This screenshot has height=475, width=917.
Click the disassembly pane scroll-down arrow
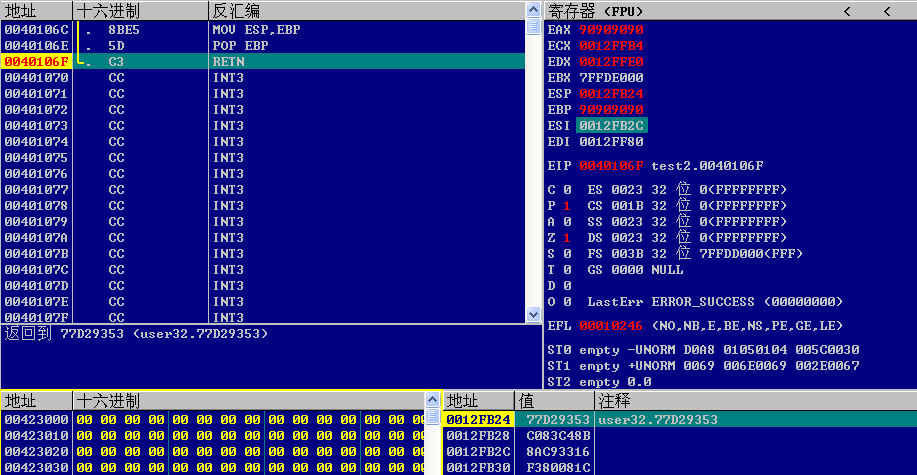533,314
